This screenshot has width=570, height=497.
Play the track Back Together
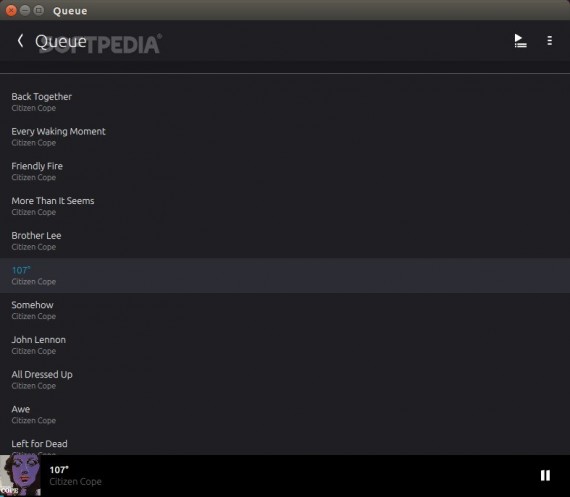click(x=285, y=102)
